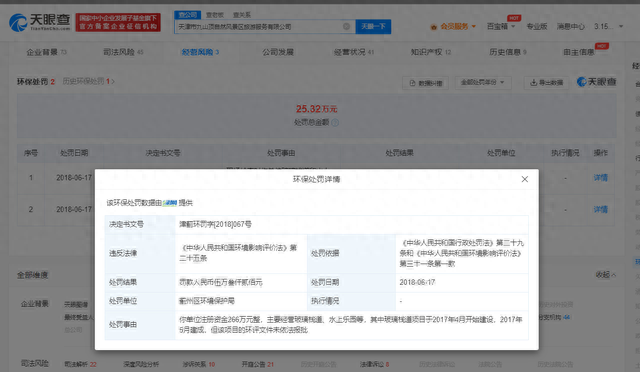Open 法律诉讼 8 link

pyautogui.click(x=374, y=364)
